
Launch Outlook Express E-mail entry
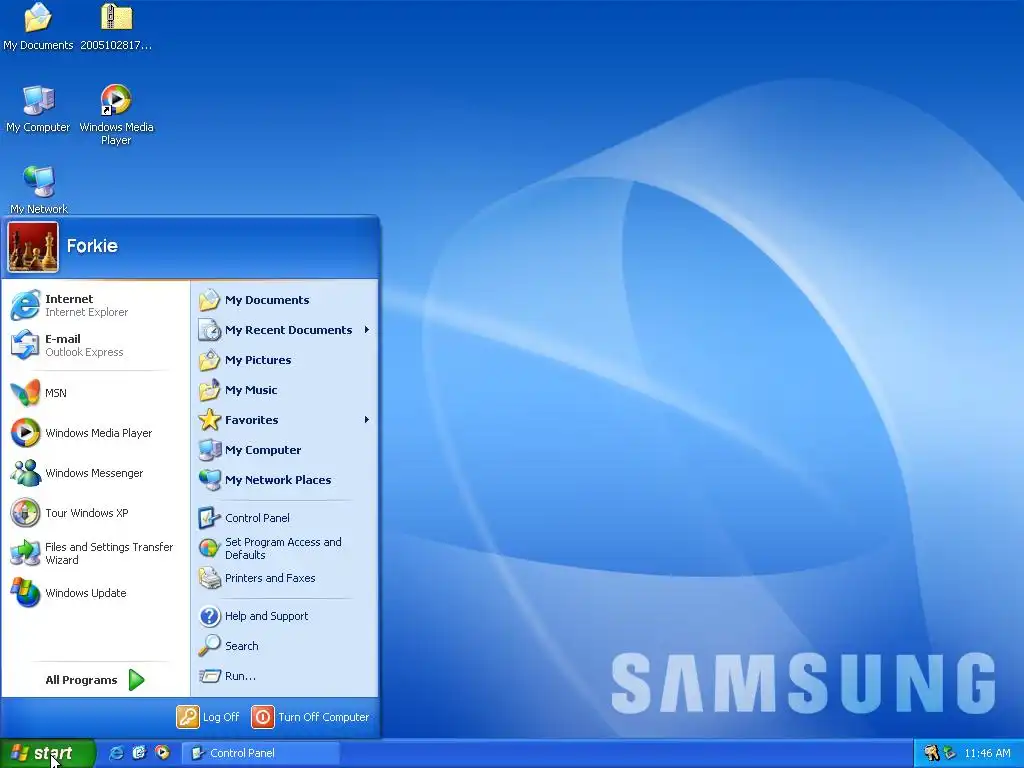pyautogui.click(x=95, y=345)
